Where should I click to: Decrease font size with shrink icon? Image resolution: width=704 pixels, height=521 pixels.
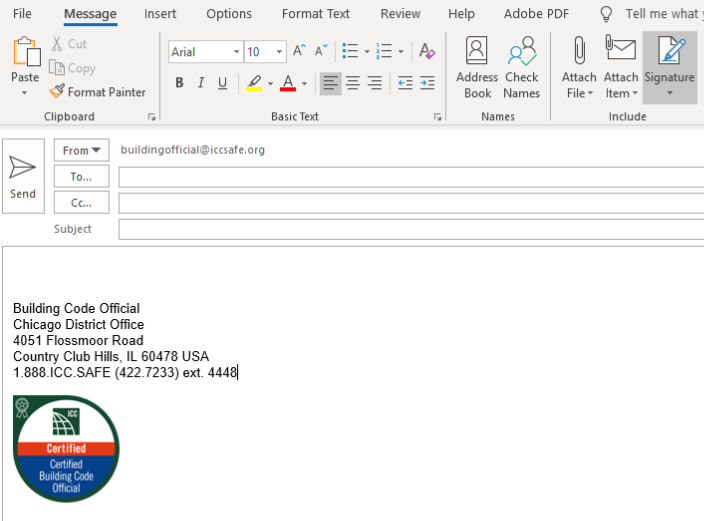pyautogui.click(x=321, y=51)
